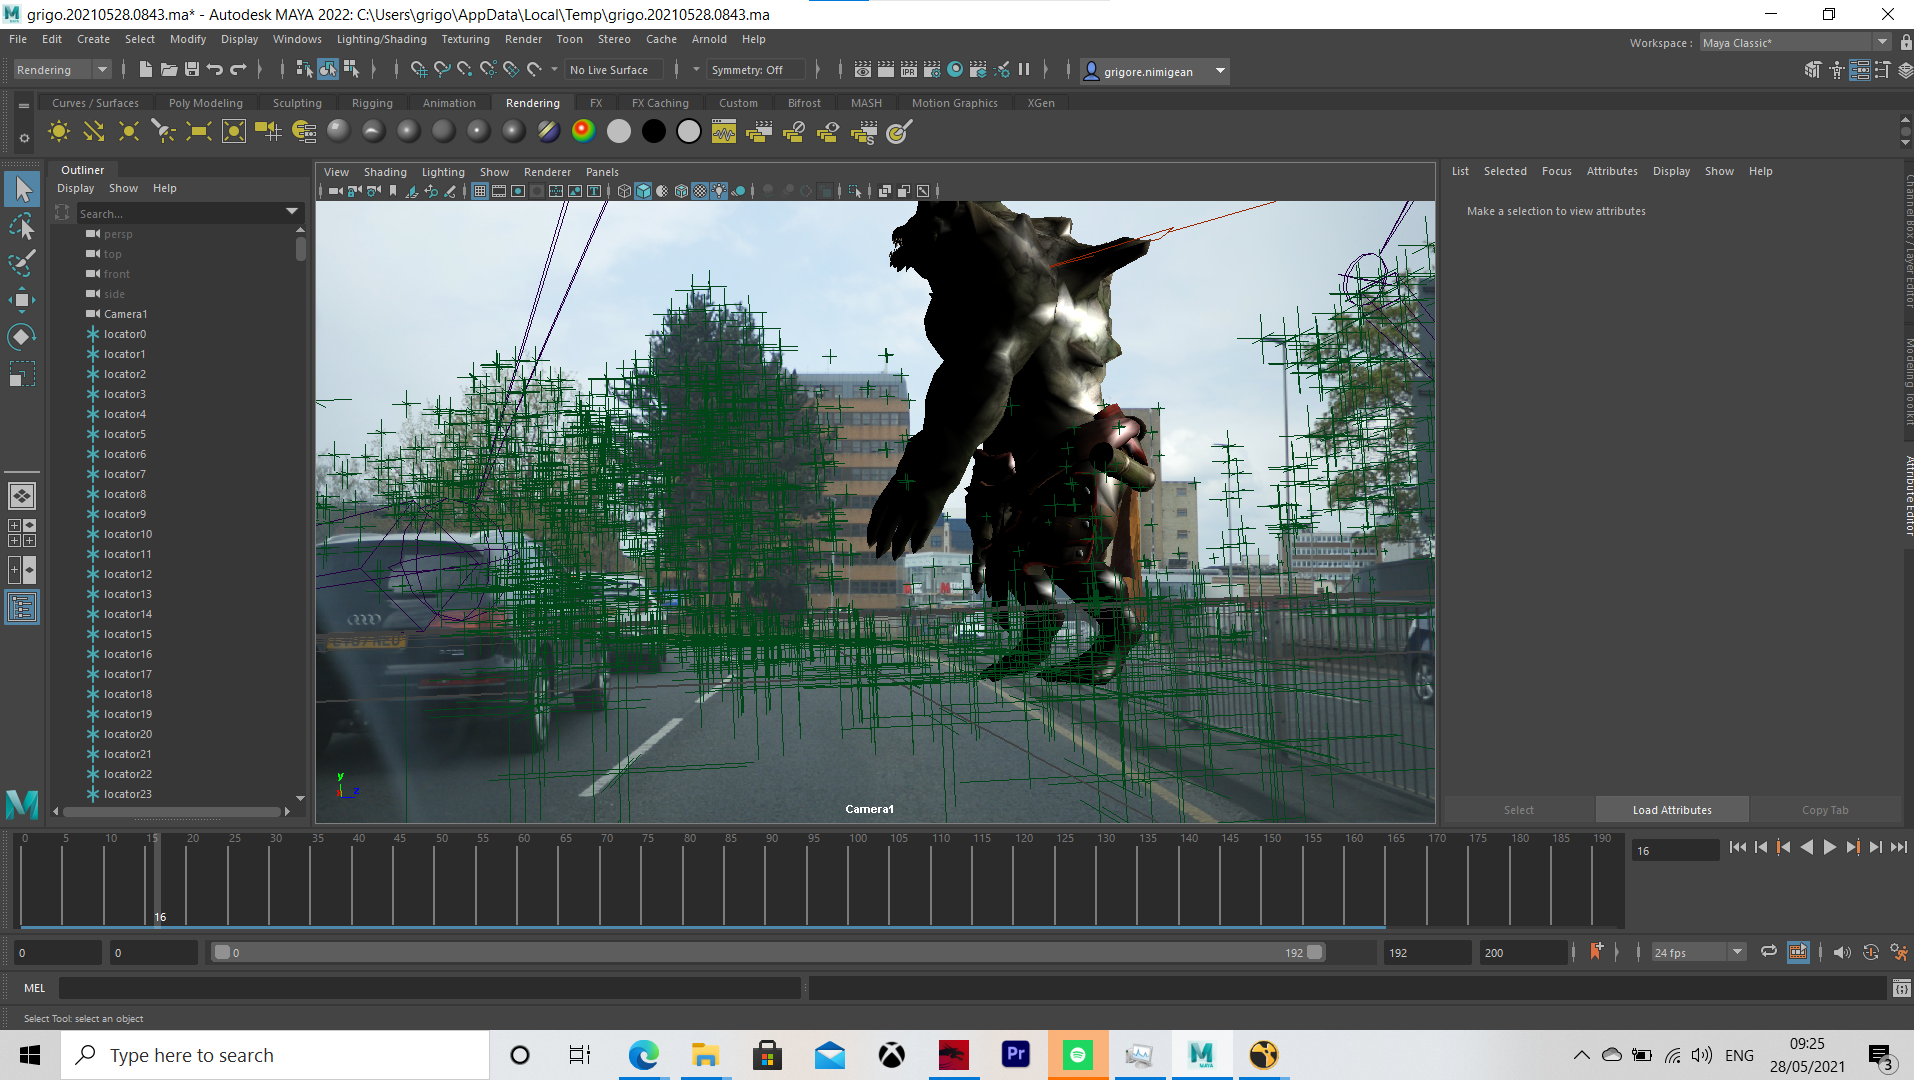The width and height of the screenshot is (1914, 1080).
Task: Create a spot light from the shelf
Action: (164, 131)
